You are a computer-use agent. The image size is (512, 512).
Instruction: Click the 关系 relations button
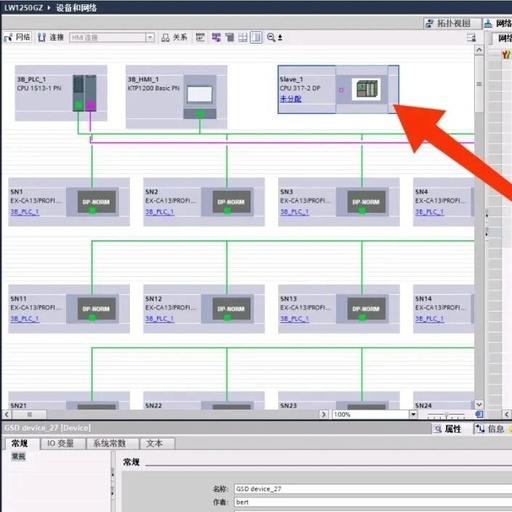coord(174,37)
